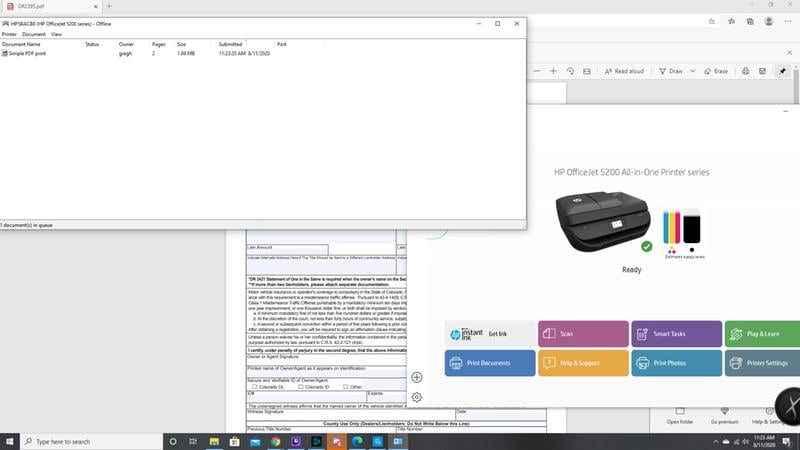Open HP Smart settings gear icon
The width and height of the screenshot is (800, 450).
(x=416, y=397)
